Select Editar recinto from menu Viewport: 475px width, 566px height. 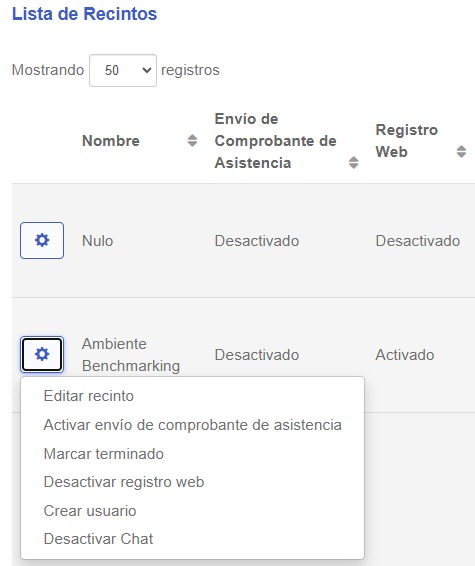(x=88, y=396)
